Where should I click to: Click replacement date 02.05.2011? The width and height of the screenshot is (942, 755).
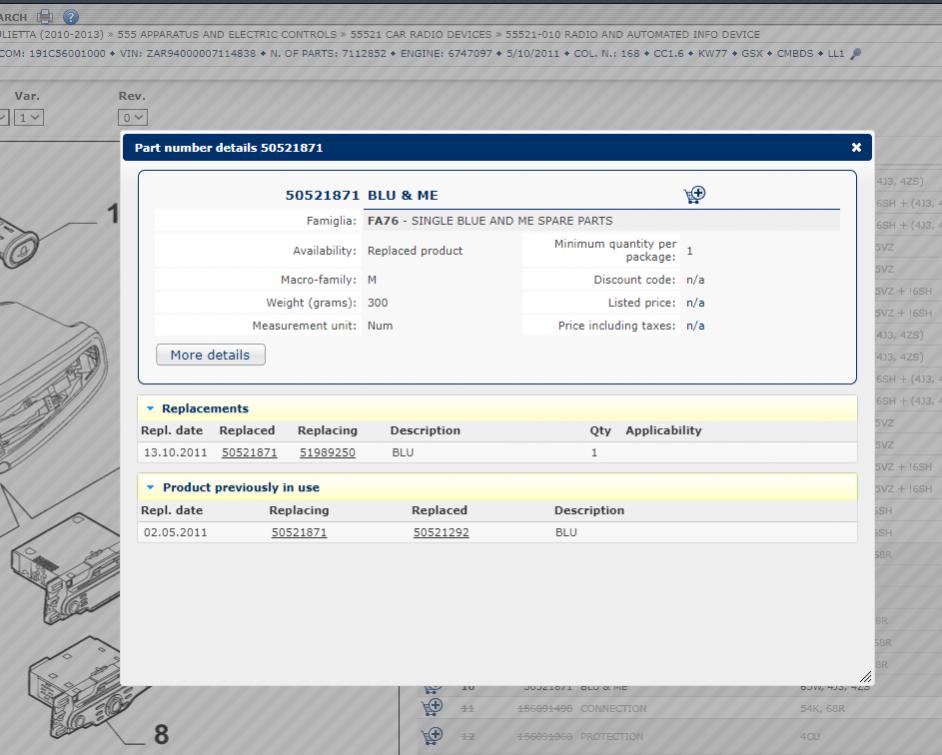(175, 532)
